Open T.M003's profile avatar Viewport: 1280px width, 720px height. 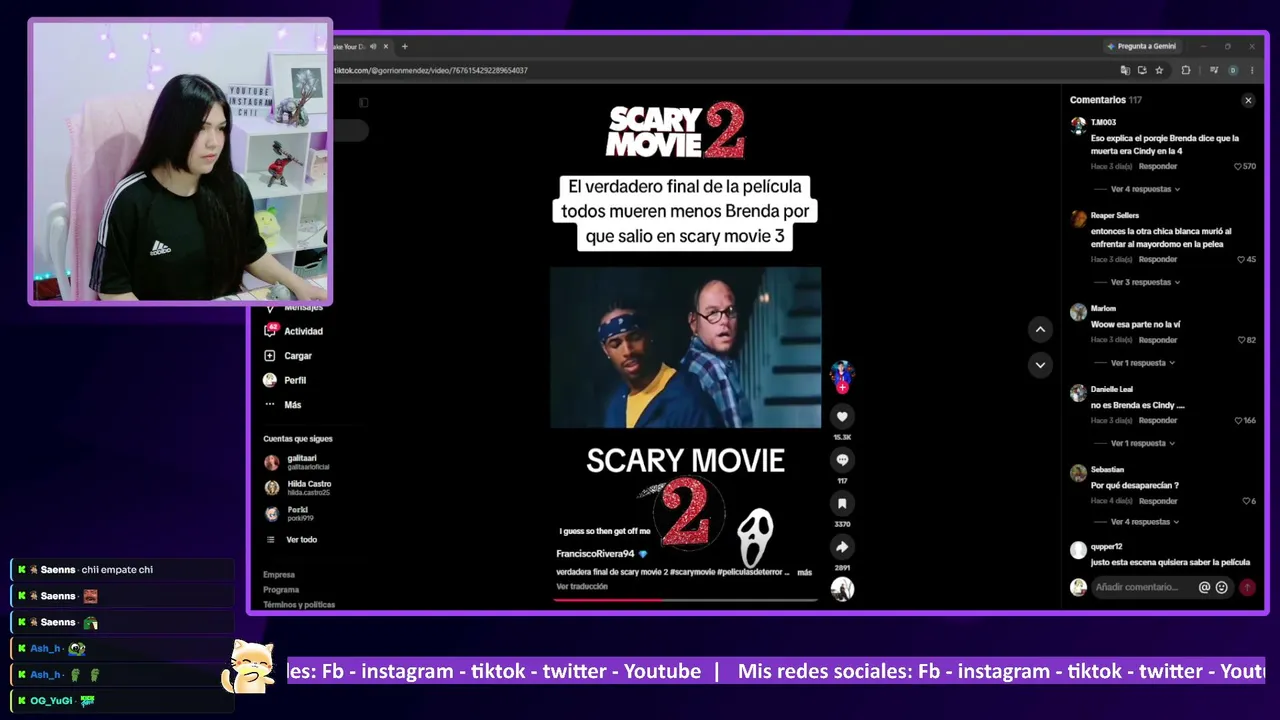point(1078,125)
